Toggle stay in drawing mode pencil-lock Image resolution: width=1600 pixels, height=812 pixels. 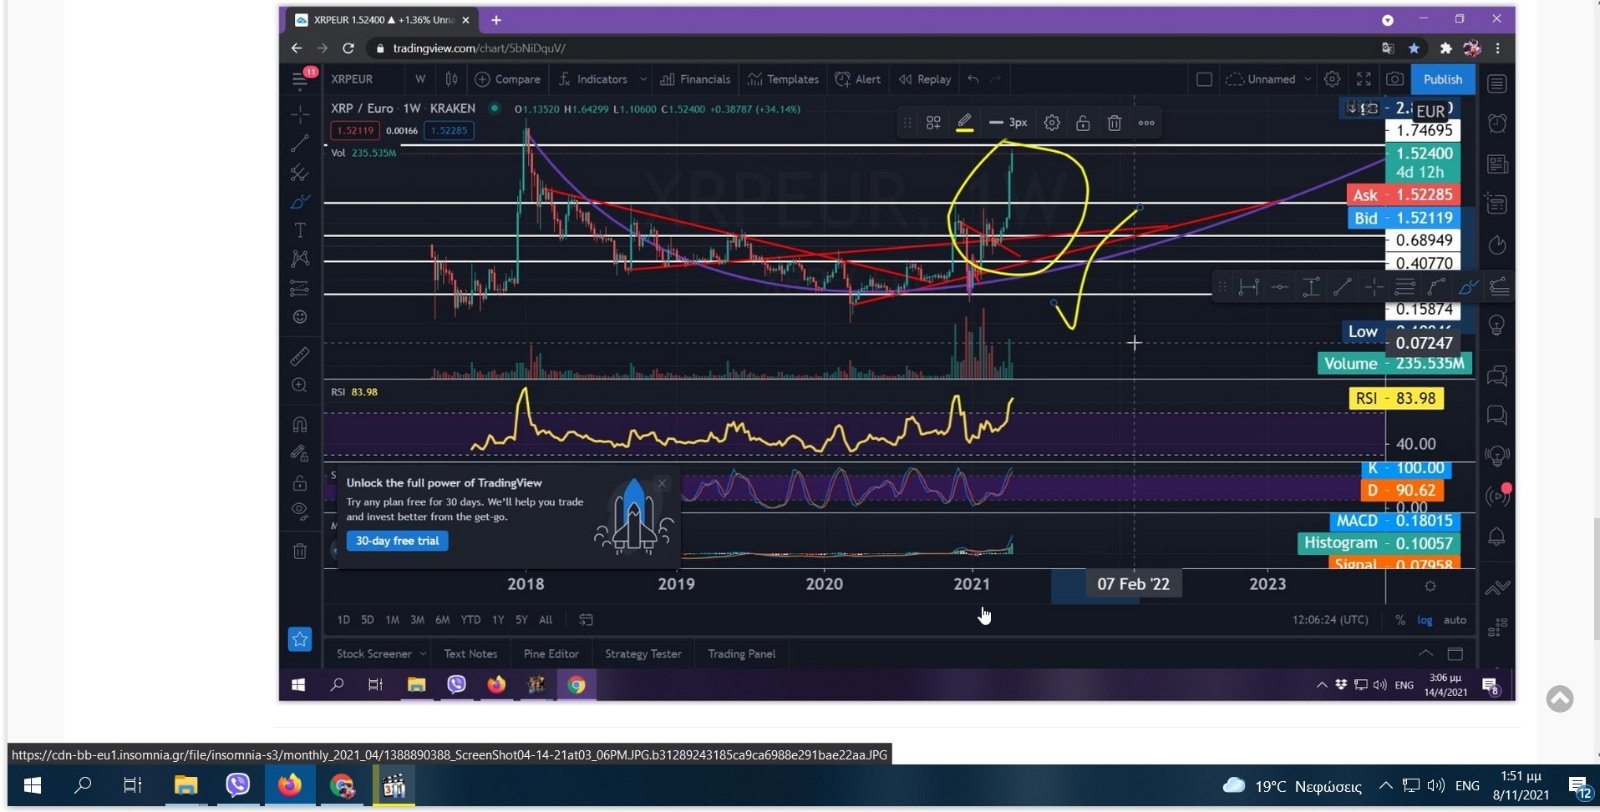[299, 453]
